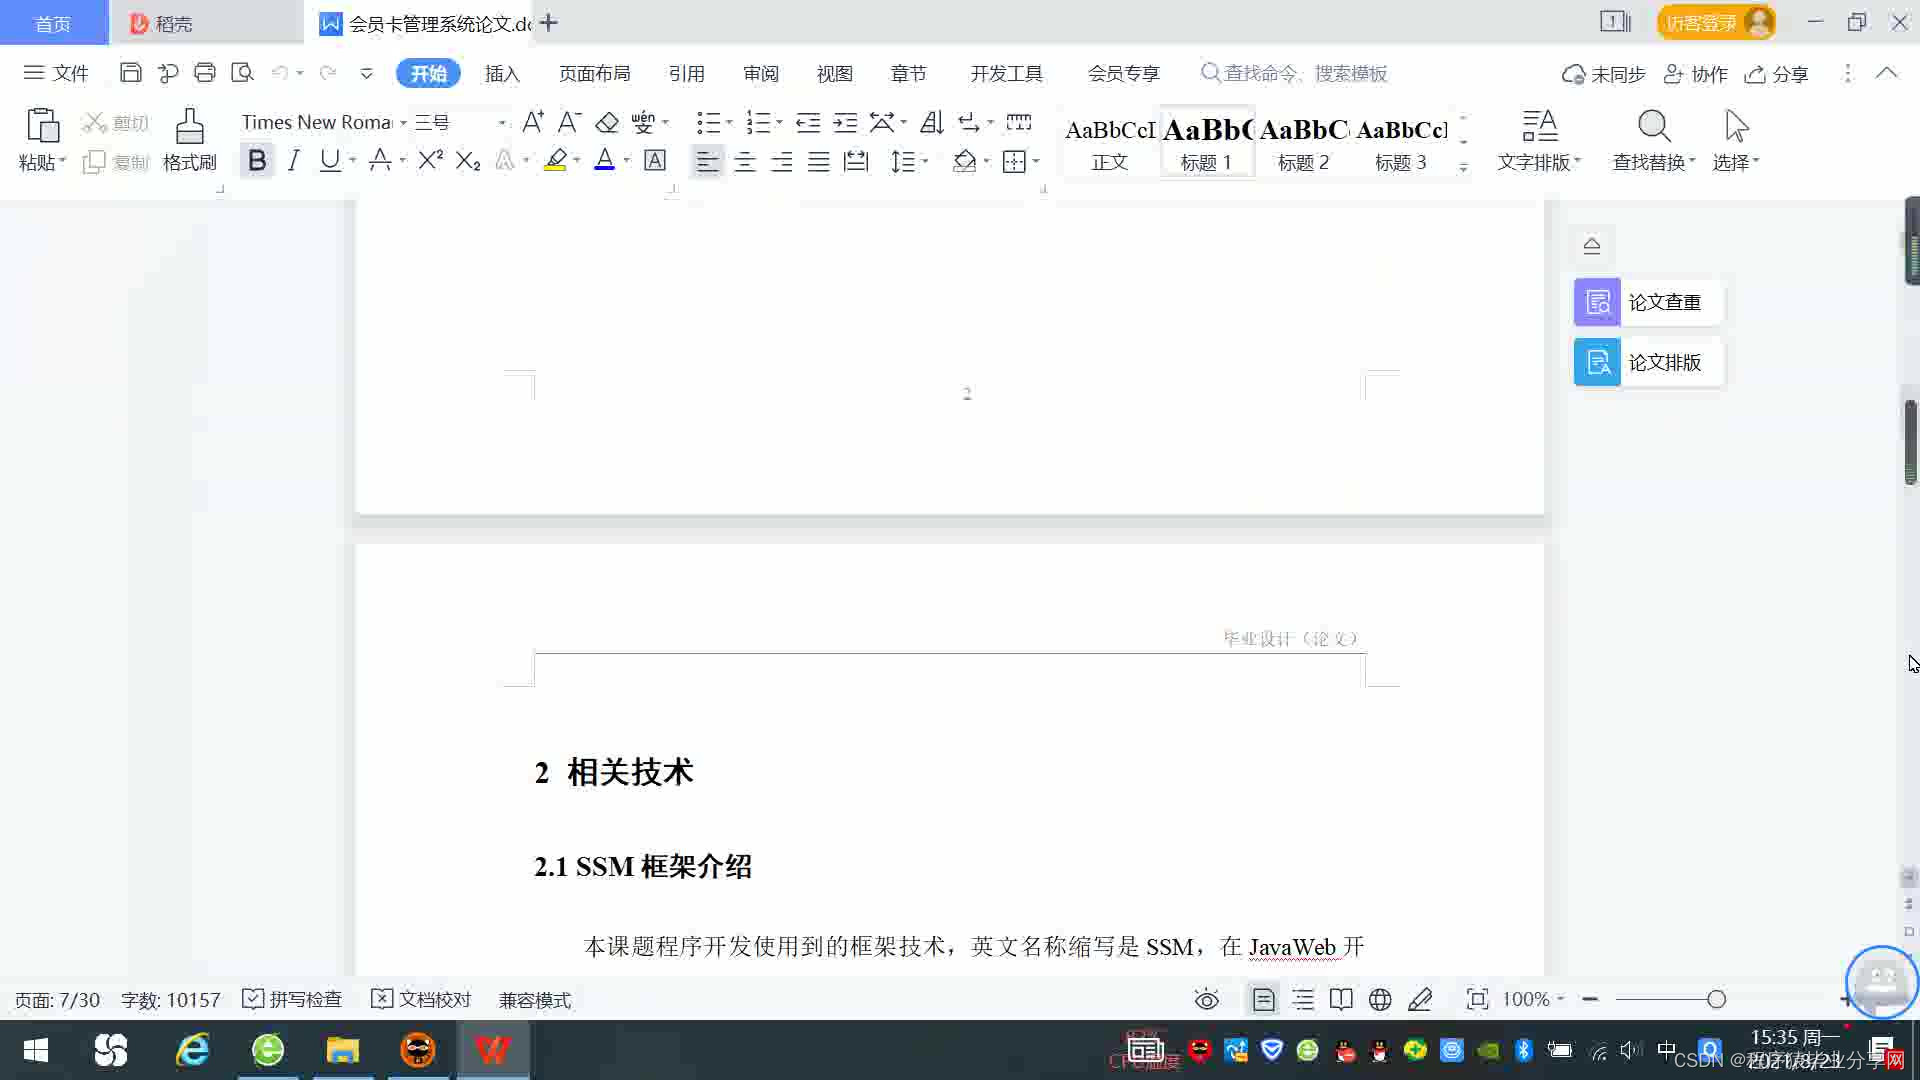
Task: Click the zoom slider handle
Action: pyautogui.click(x=1716, y=1000)
